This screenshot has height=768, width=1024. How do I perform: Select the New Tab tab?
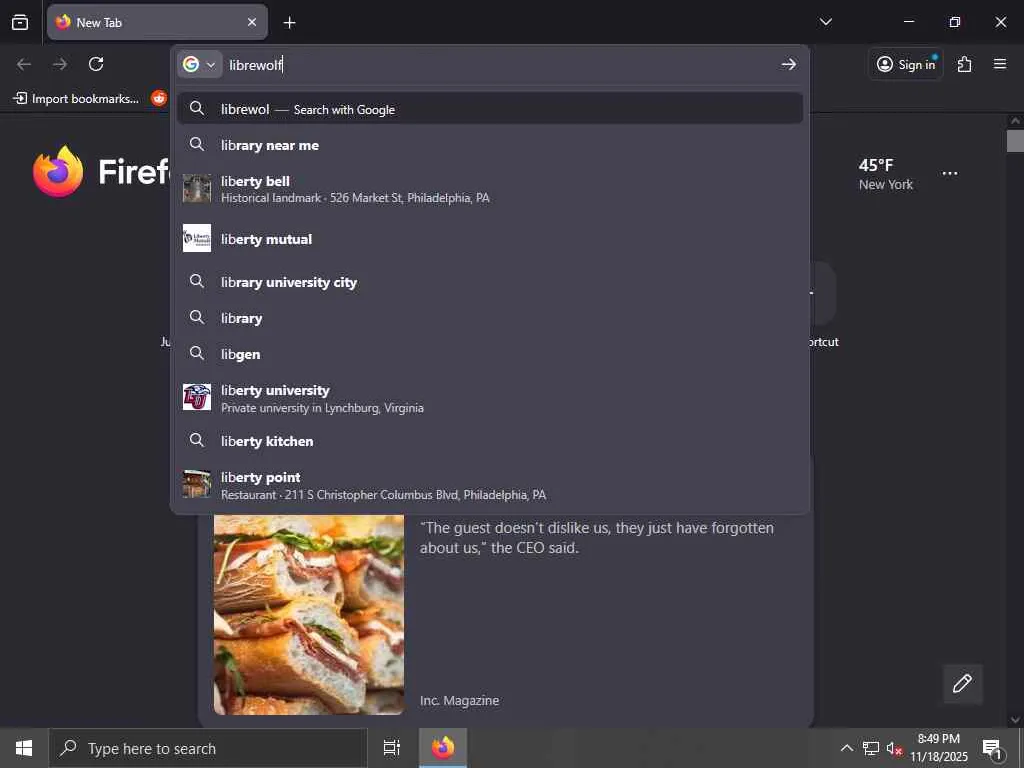[x=157, y=22]
